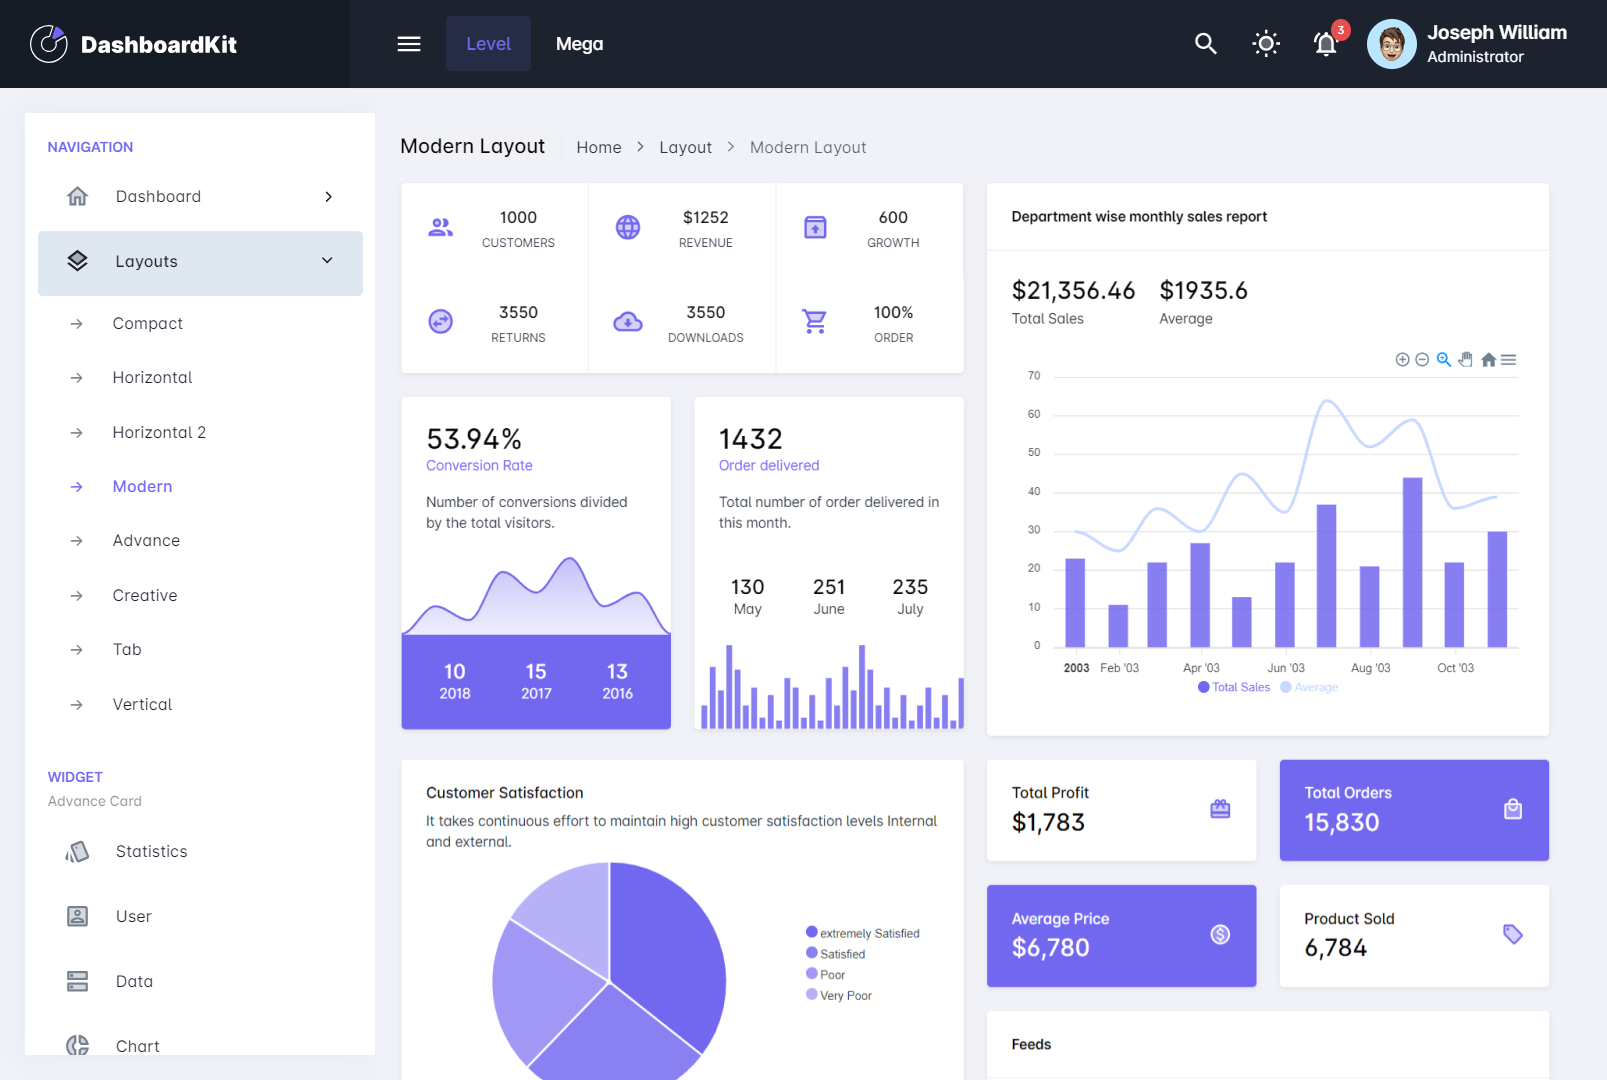
Task: Open the Level menu in header
Action: coord(488,44)
